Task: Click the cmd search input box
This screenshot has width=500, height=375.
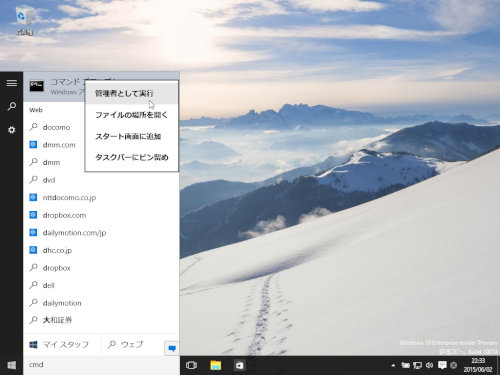Action: click(102, 365)
